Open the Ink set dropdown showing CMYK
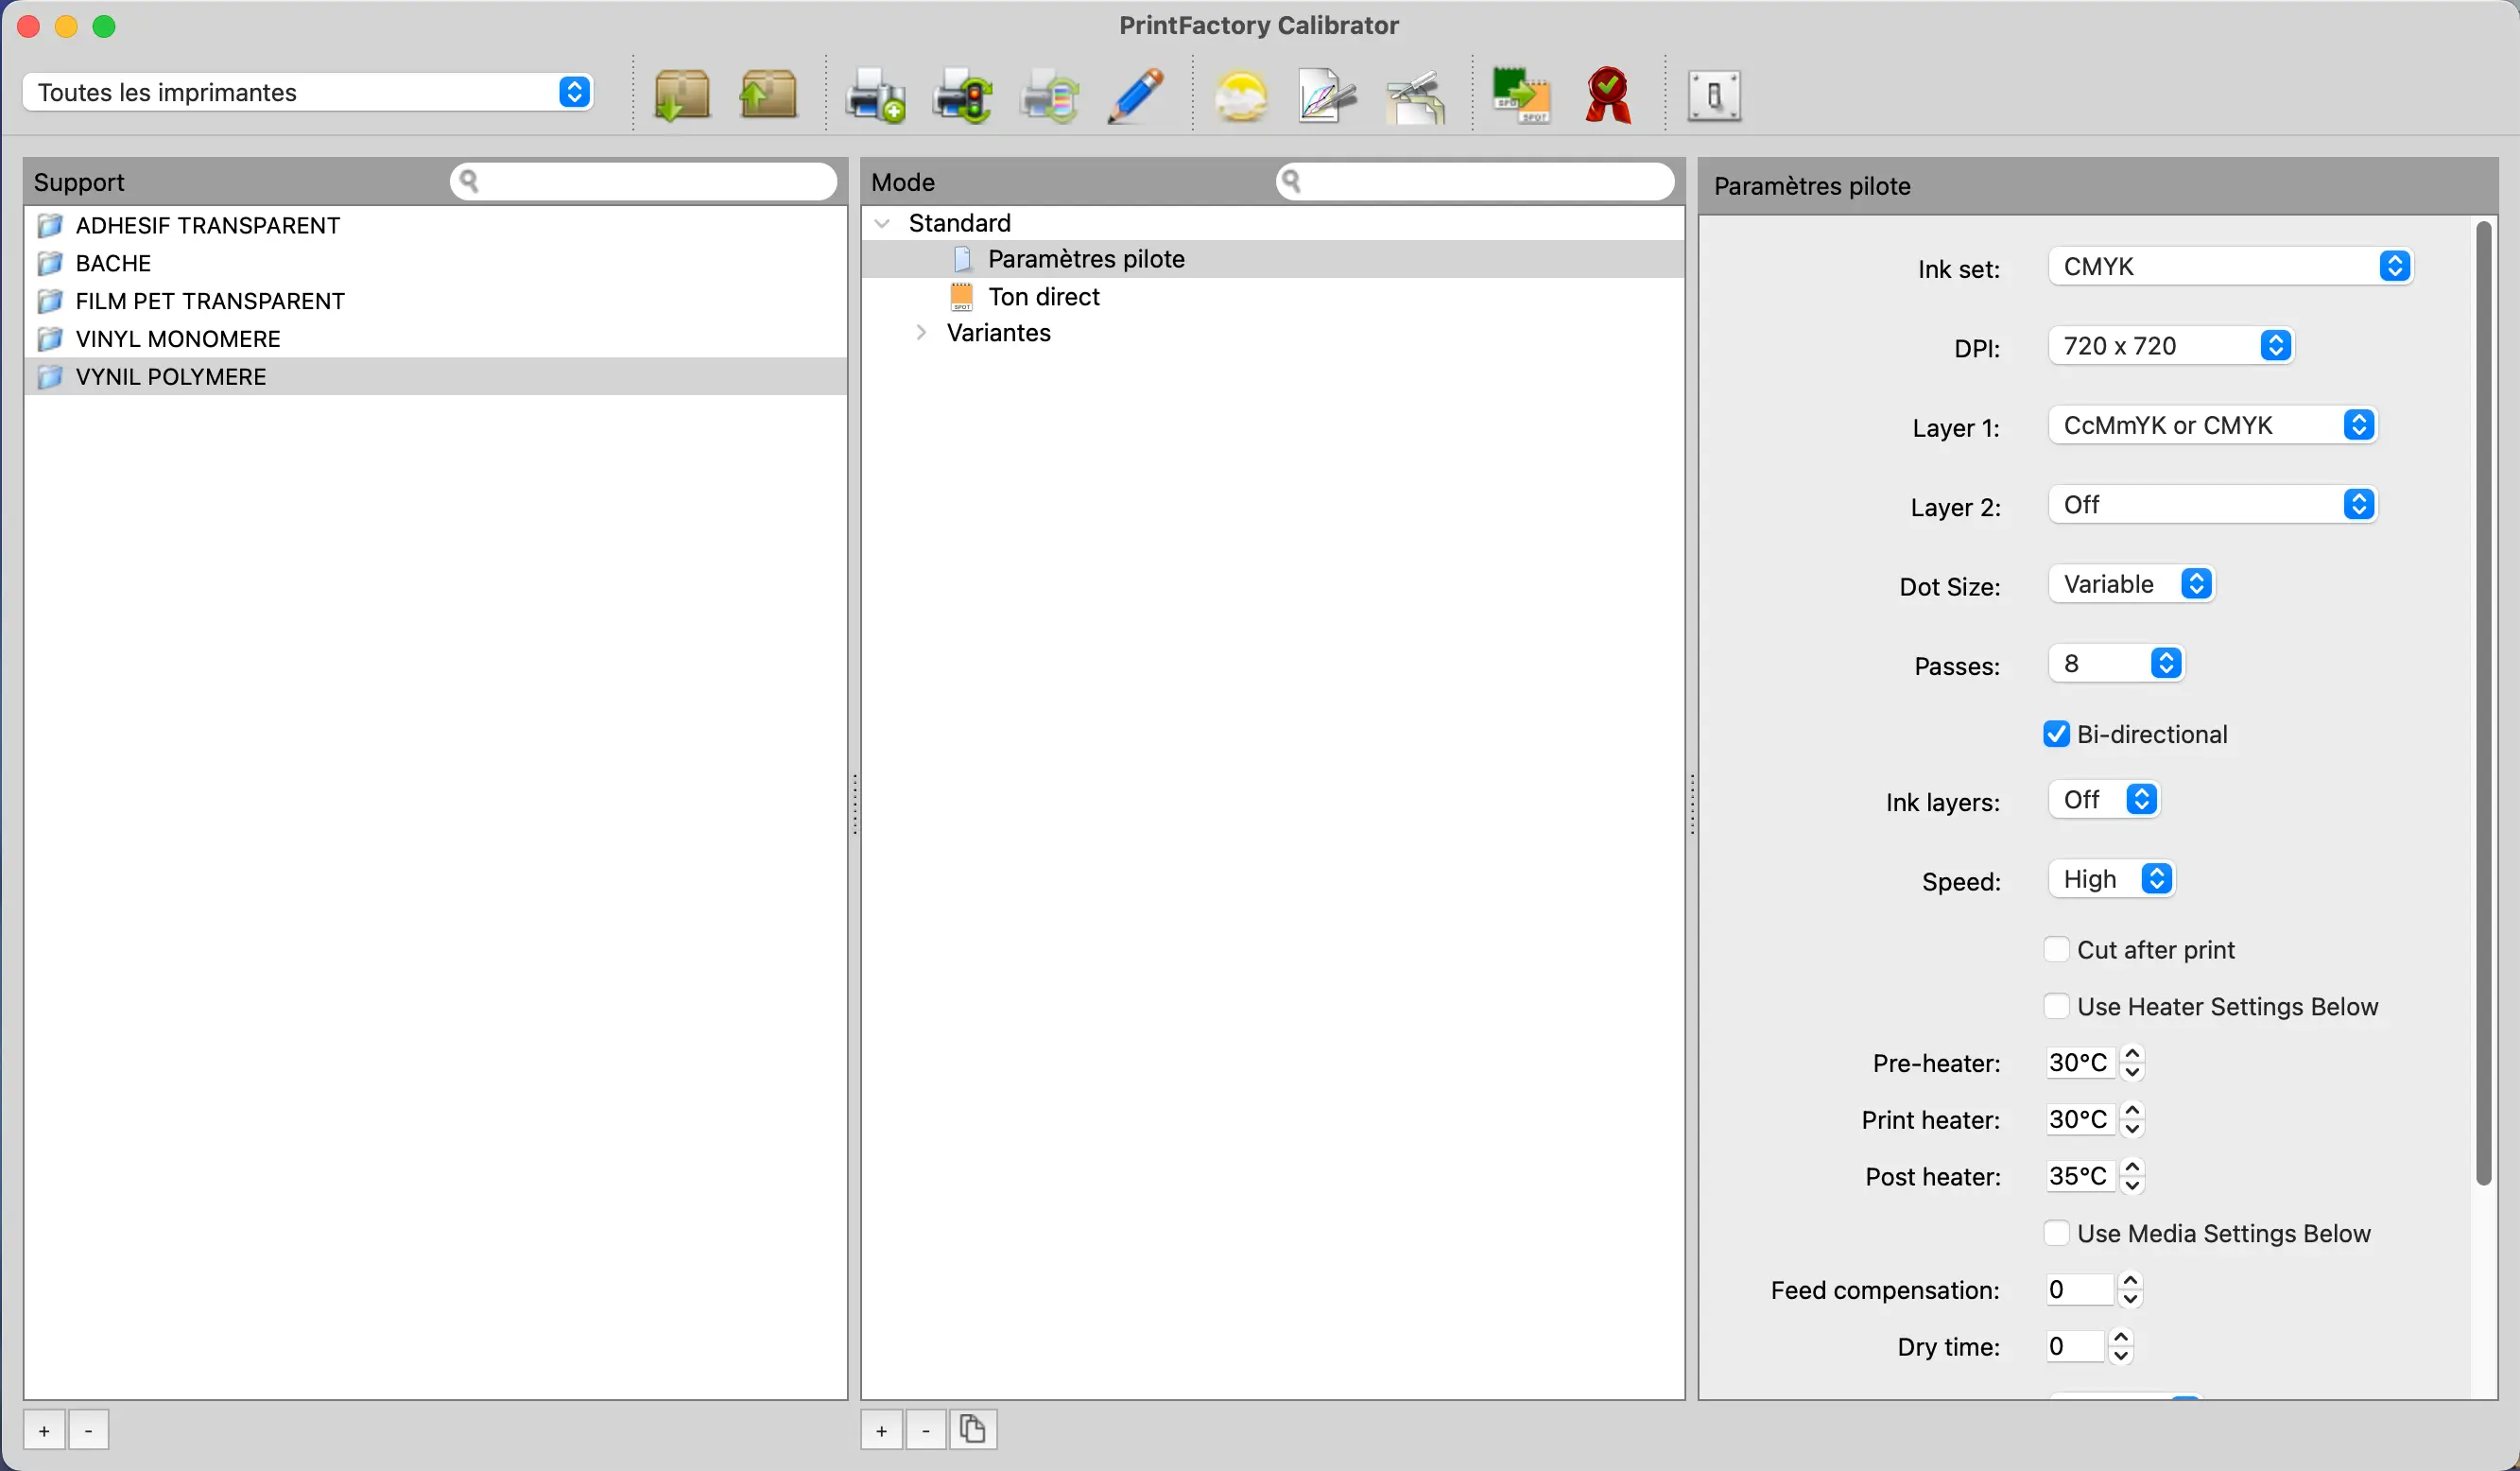2520x1471 pixels. pyautogui.click(x=2230, y=266)
